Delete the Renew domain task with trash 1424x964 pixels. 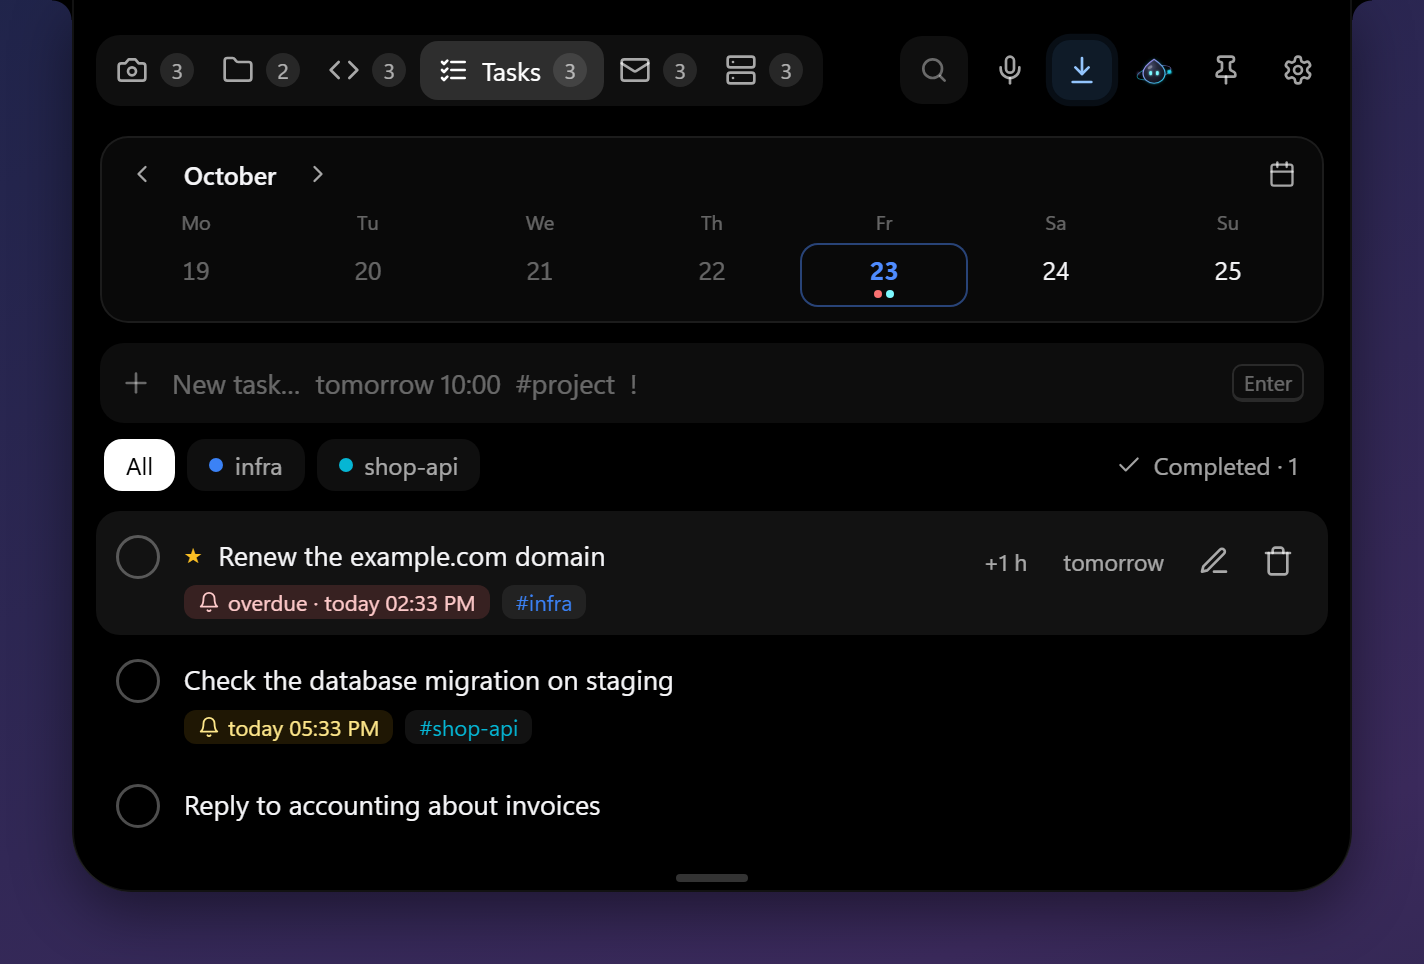tap(1278, 562)
